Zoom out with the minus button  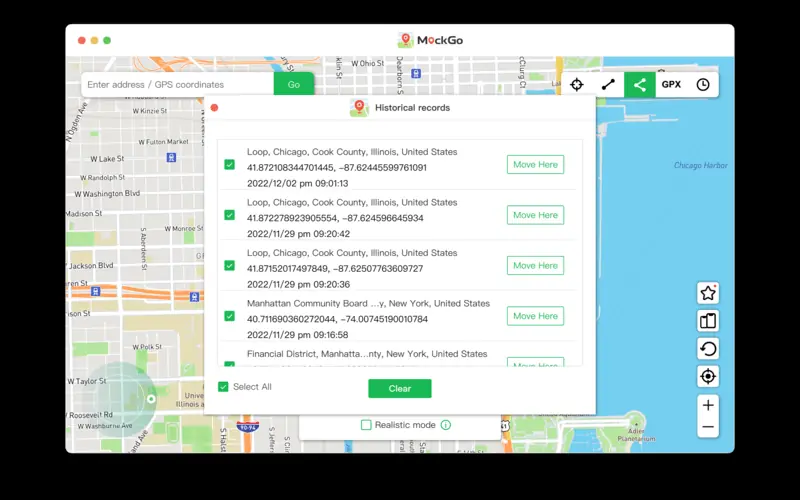click(708, 427)
